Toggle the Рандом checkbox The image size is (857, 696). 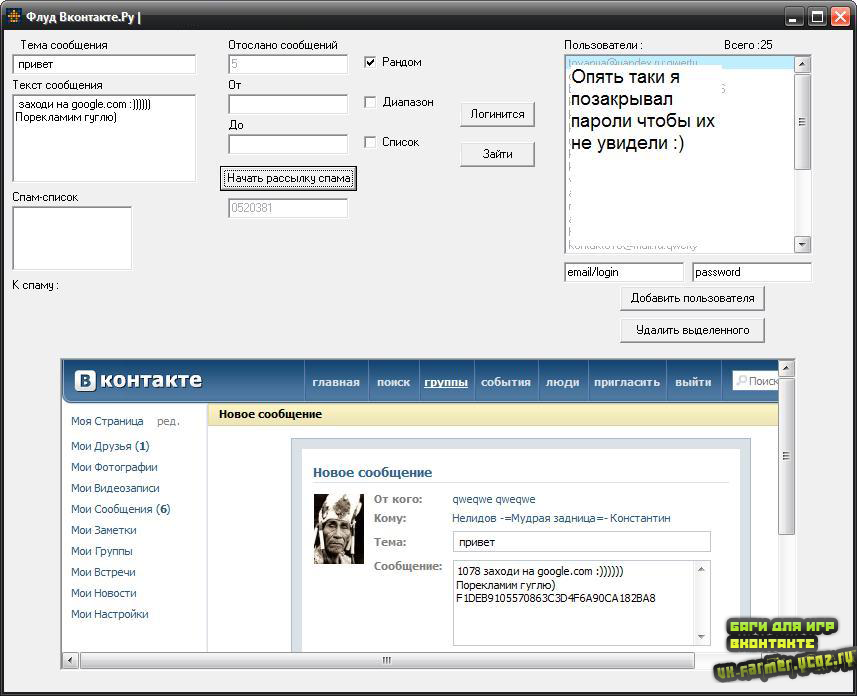(370, 62)
